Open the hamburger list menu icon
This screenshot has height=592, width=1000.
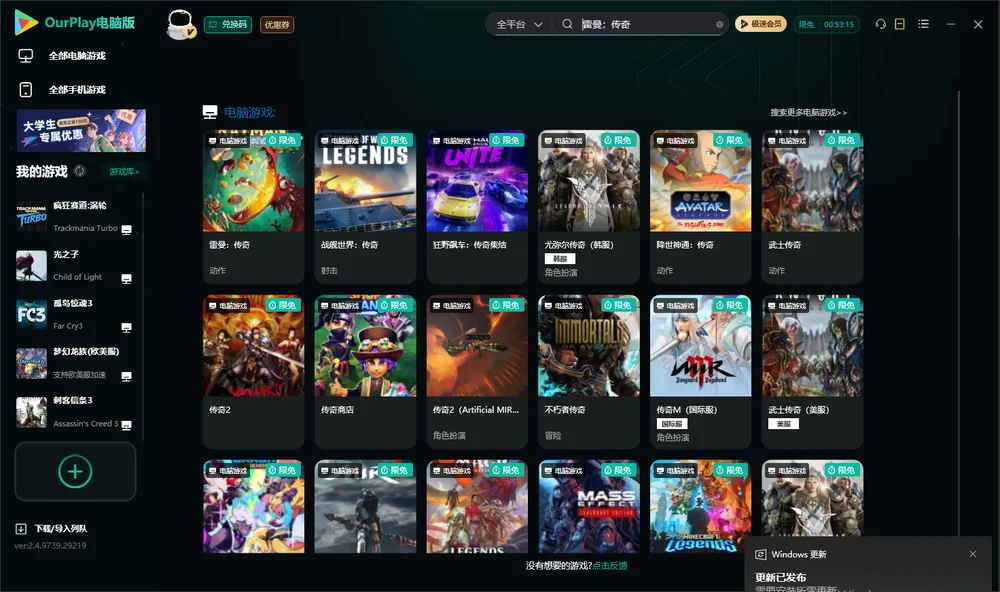tap(923, 24)
